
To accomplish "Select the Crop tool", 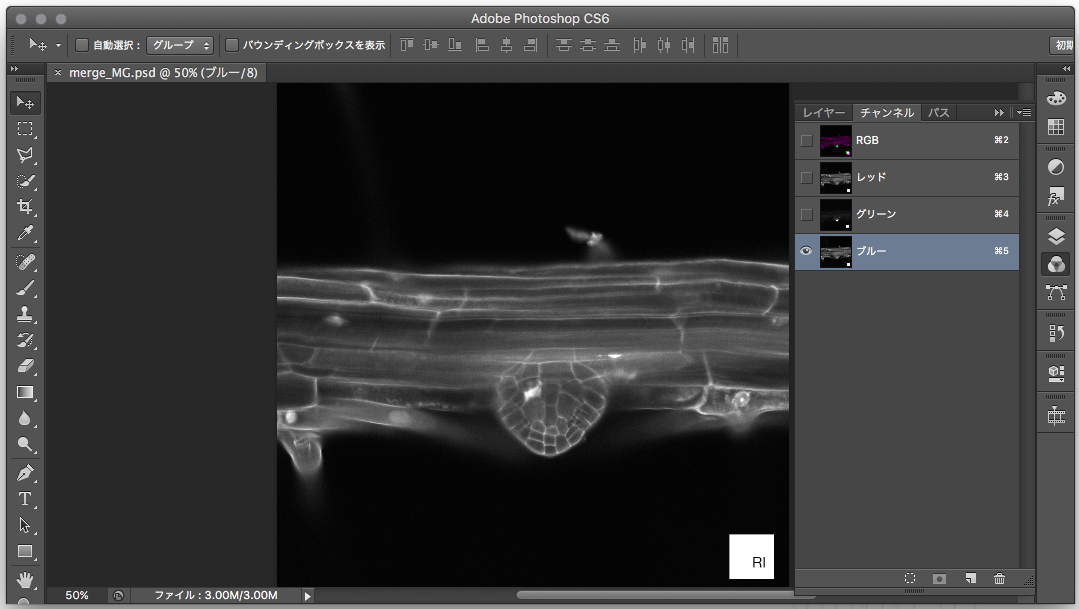I will point(25,207).
